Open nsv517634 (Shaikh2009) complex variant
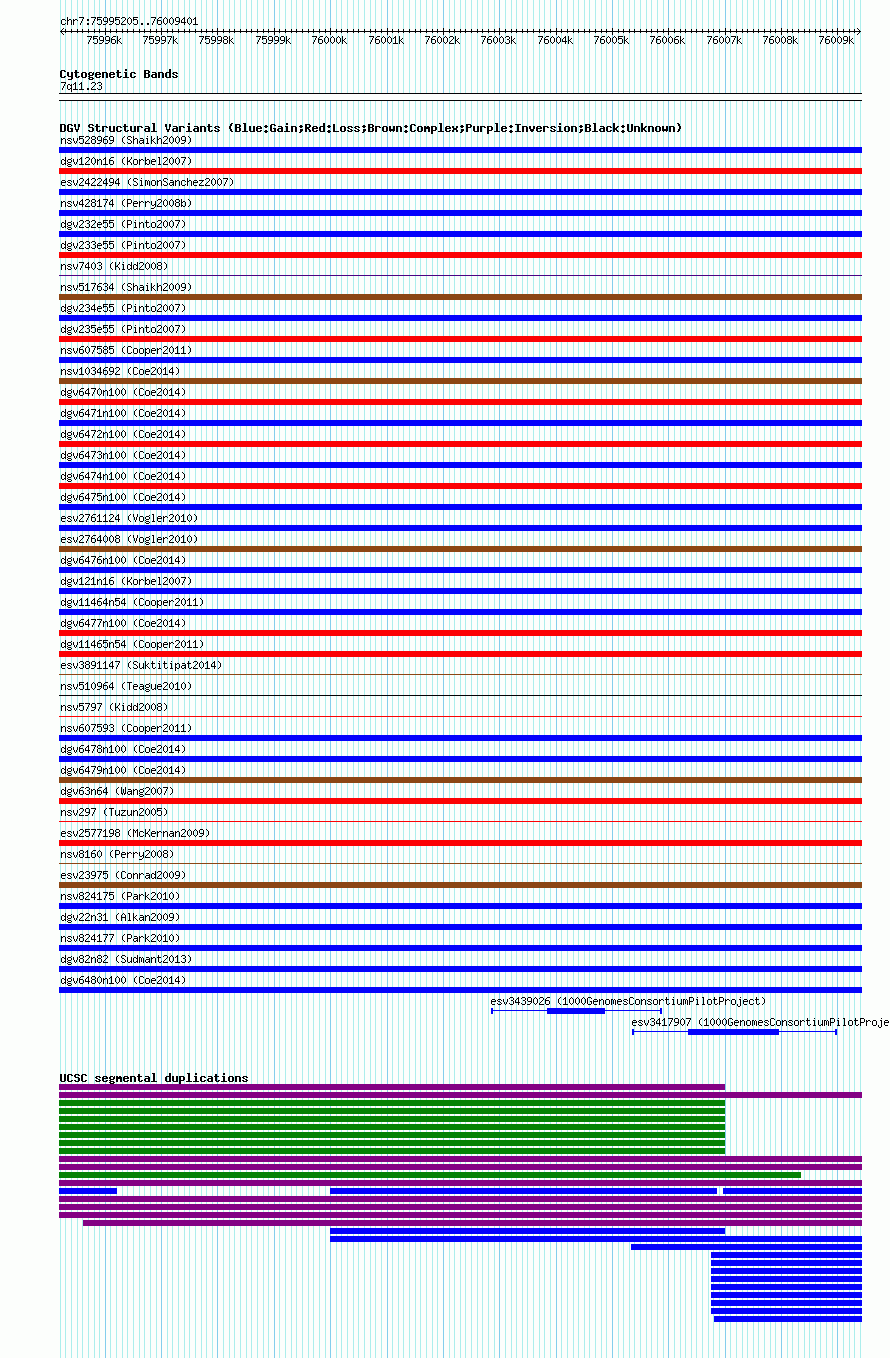The width and height of the screenshot is (890, 1358). 126,287
